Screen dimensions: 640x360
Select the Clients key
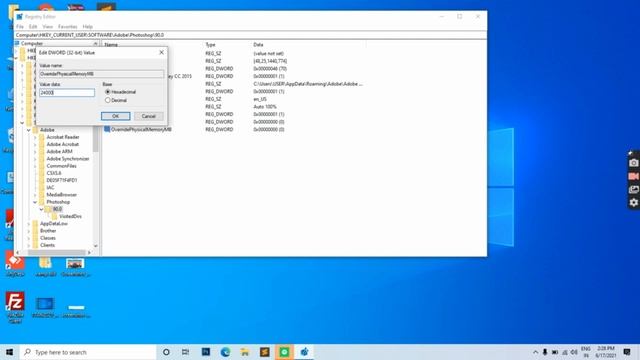(x=47, y=245)
